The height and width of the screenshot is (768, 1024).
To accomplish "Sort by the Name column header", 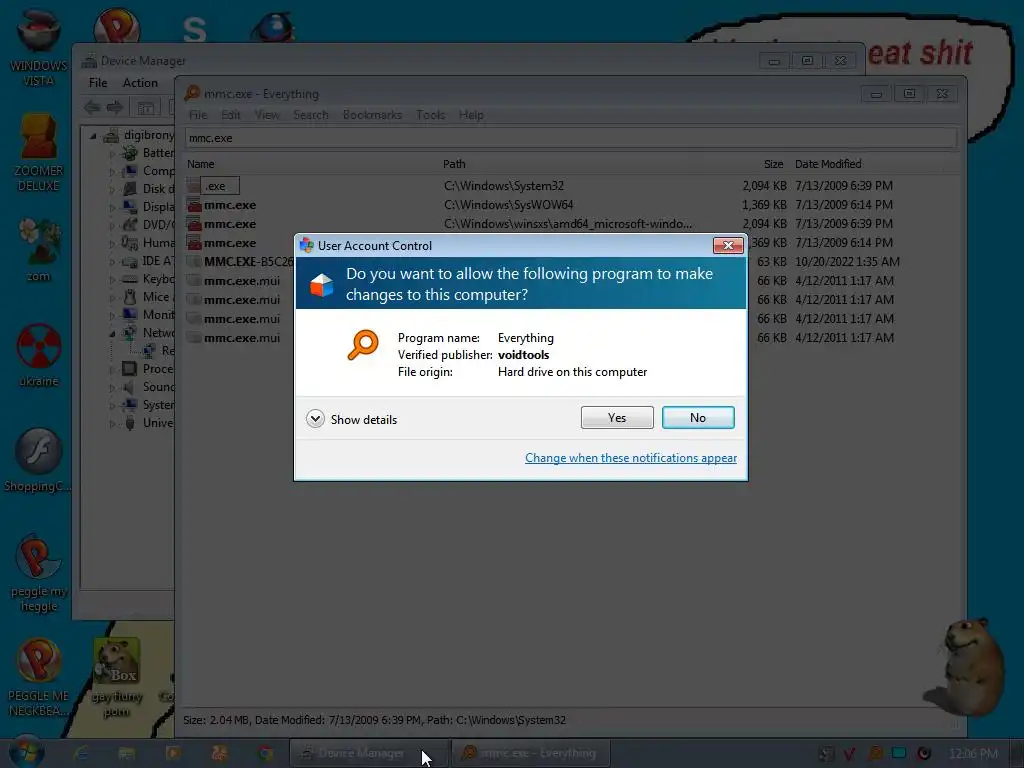I will (x=200, y=164).
